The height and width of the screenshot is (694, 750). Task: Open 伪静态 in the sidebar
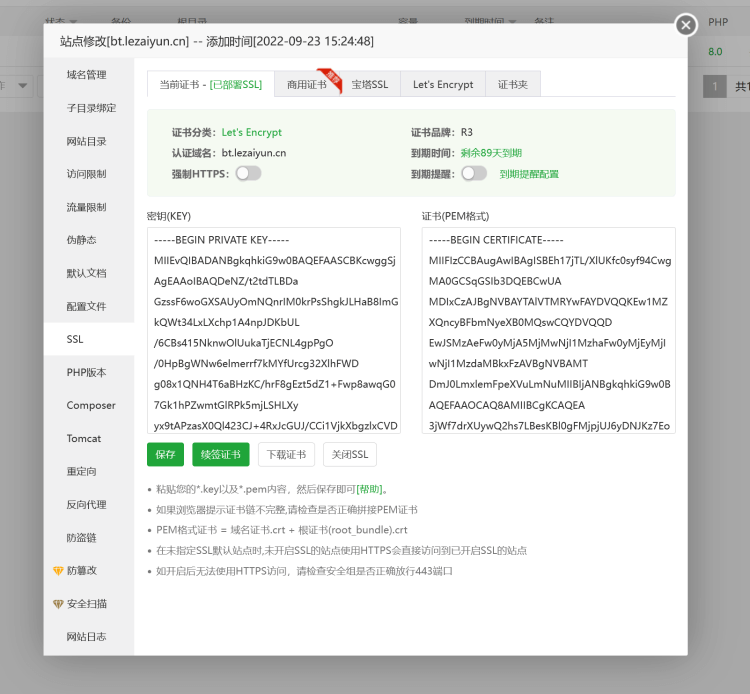(89, 240)
